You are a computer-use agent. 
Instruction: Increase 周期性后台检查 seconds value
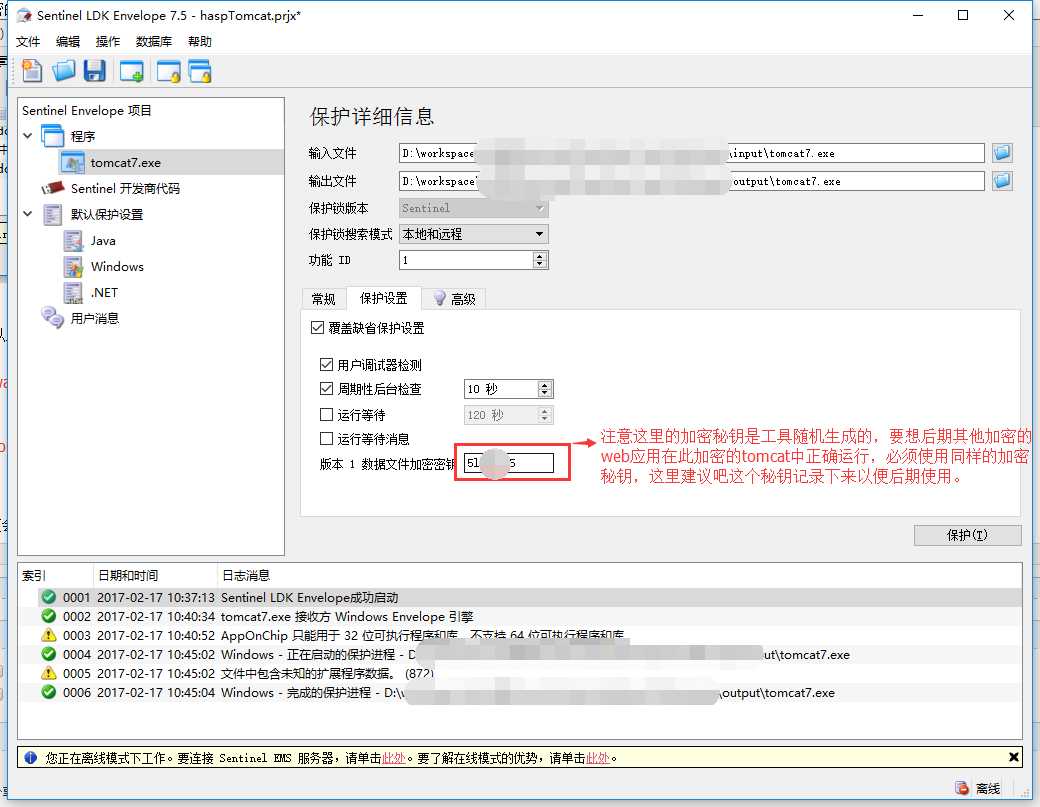(x=545, y=385)
